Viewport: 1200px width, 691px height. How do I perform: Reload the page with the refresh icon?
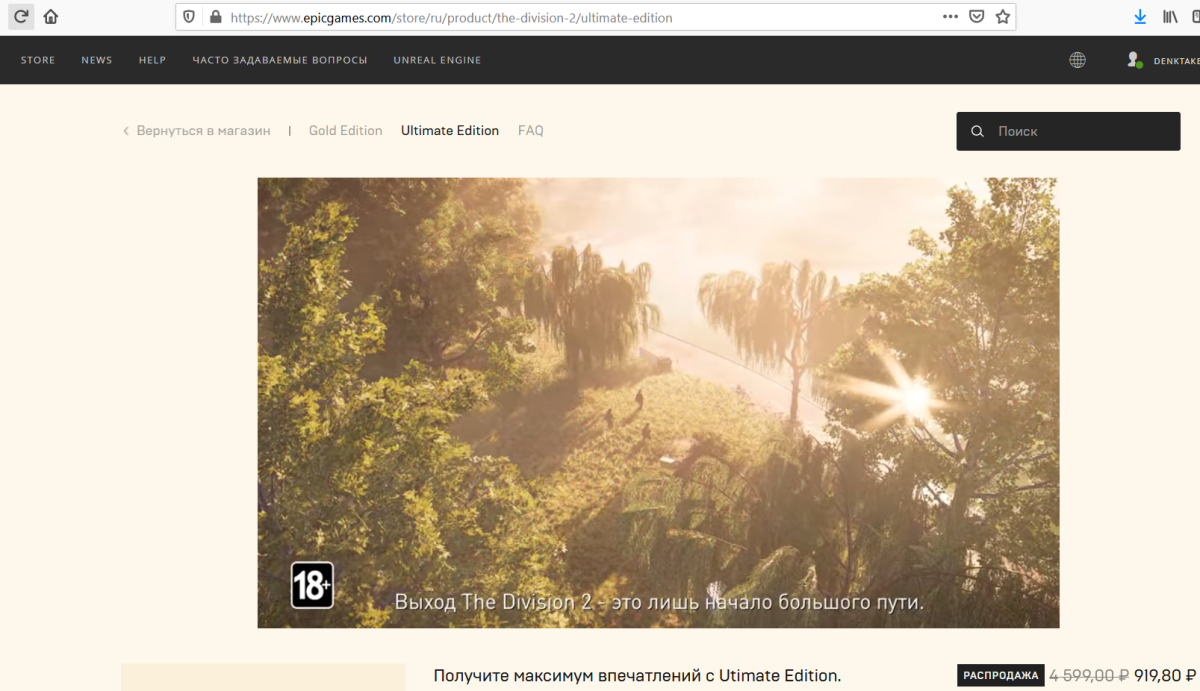pos(21,17)
